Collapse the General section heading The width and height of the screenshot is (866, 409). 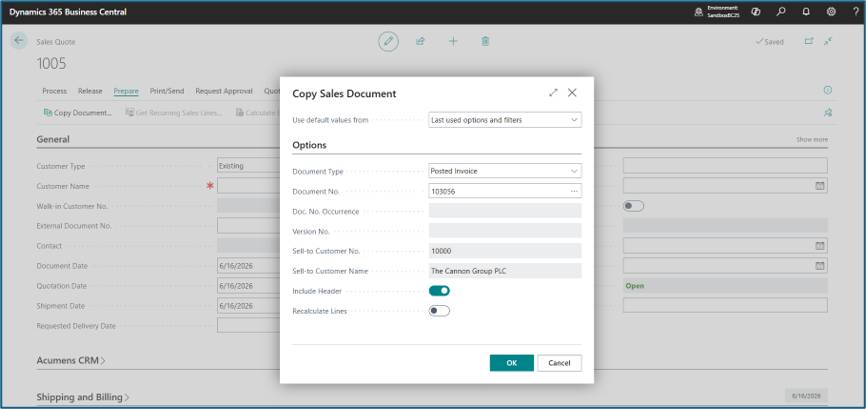pos(53,139)
